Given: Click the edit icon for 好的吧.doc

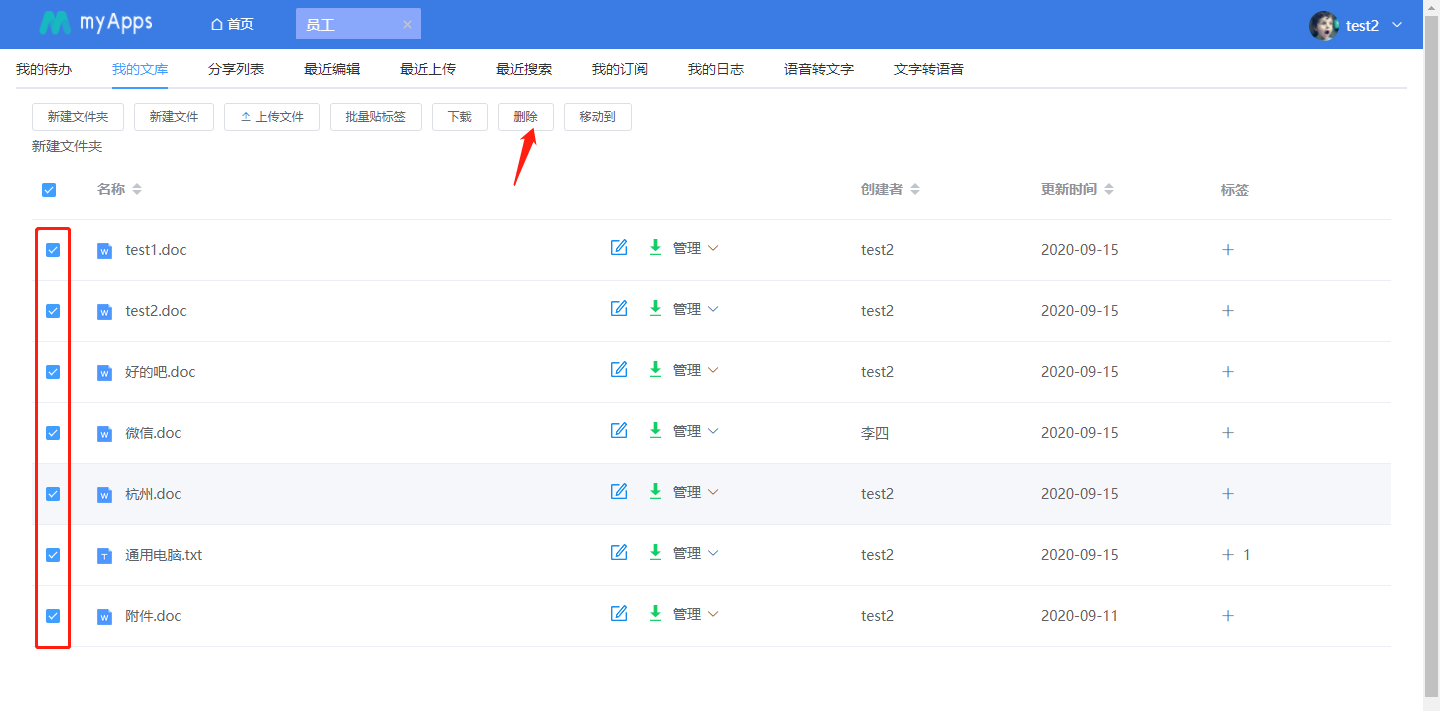Looking at the screenshot, I should (x=619, y=369).
